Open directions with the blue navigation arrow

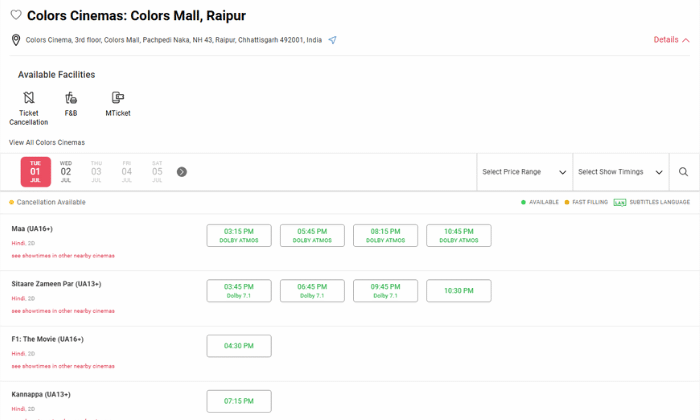[332, 40]
